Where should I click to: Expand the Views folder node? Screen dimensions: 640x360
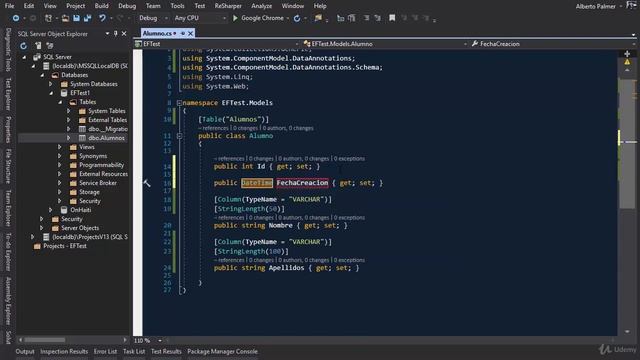click(60, 147)
